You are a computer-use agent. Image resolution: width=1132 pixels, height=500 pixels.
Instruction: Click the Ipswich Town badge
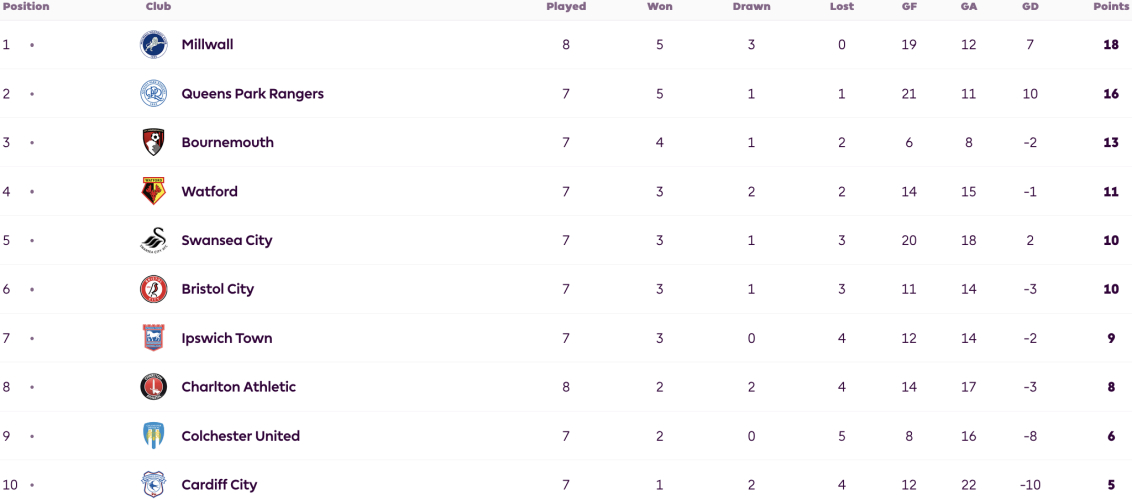pyautogui.click(x=153, y=338)
